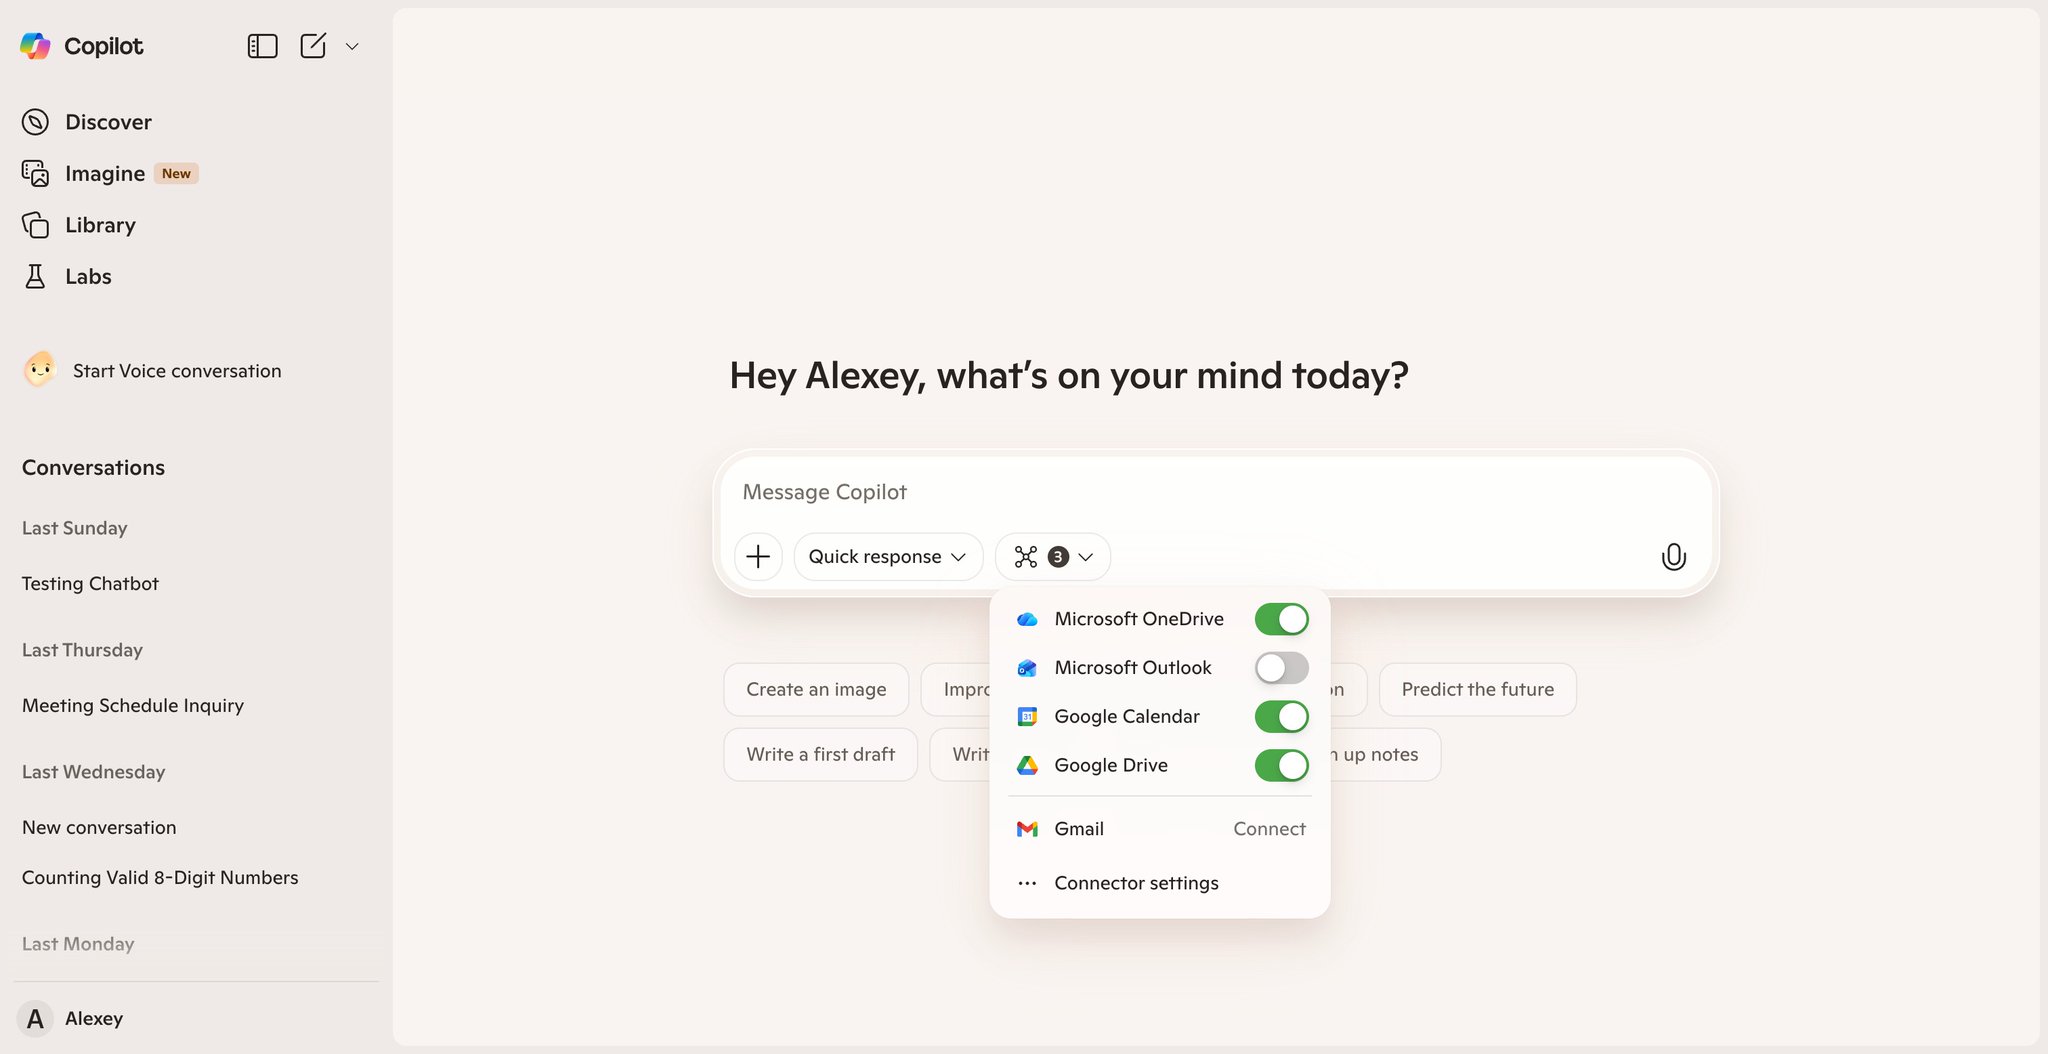
Task: Click the Alexey profile avatar
Action: (35, 1019)
